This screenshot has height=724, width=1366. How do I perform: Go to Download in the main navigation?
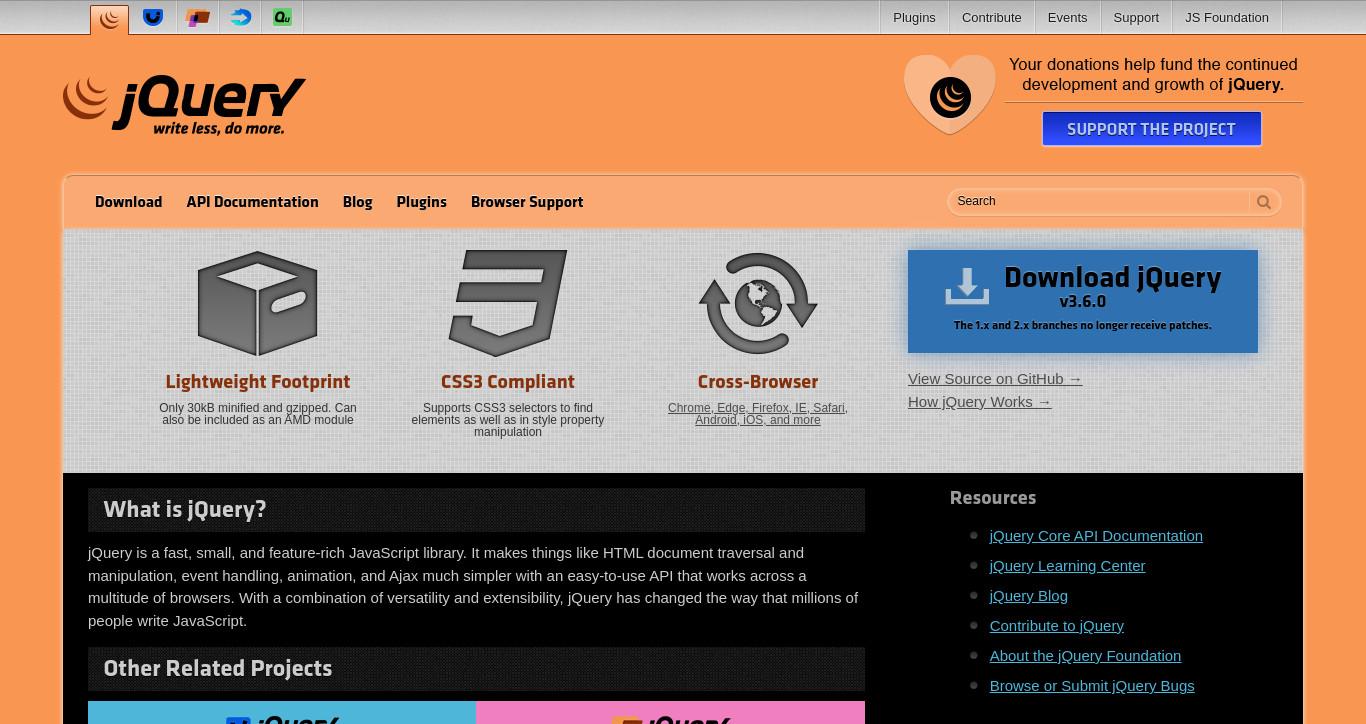tap(128, 202)
